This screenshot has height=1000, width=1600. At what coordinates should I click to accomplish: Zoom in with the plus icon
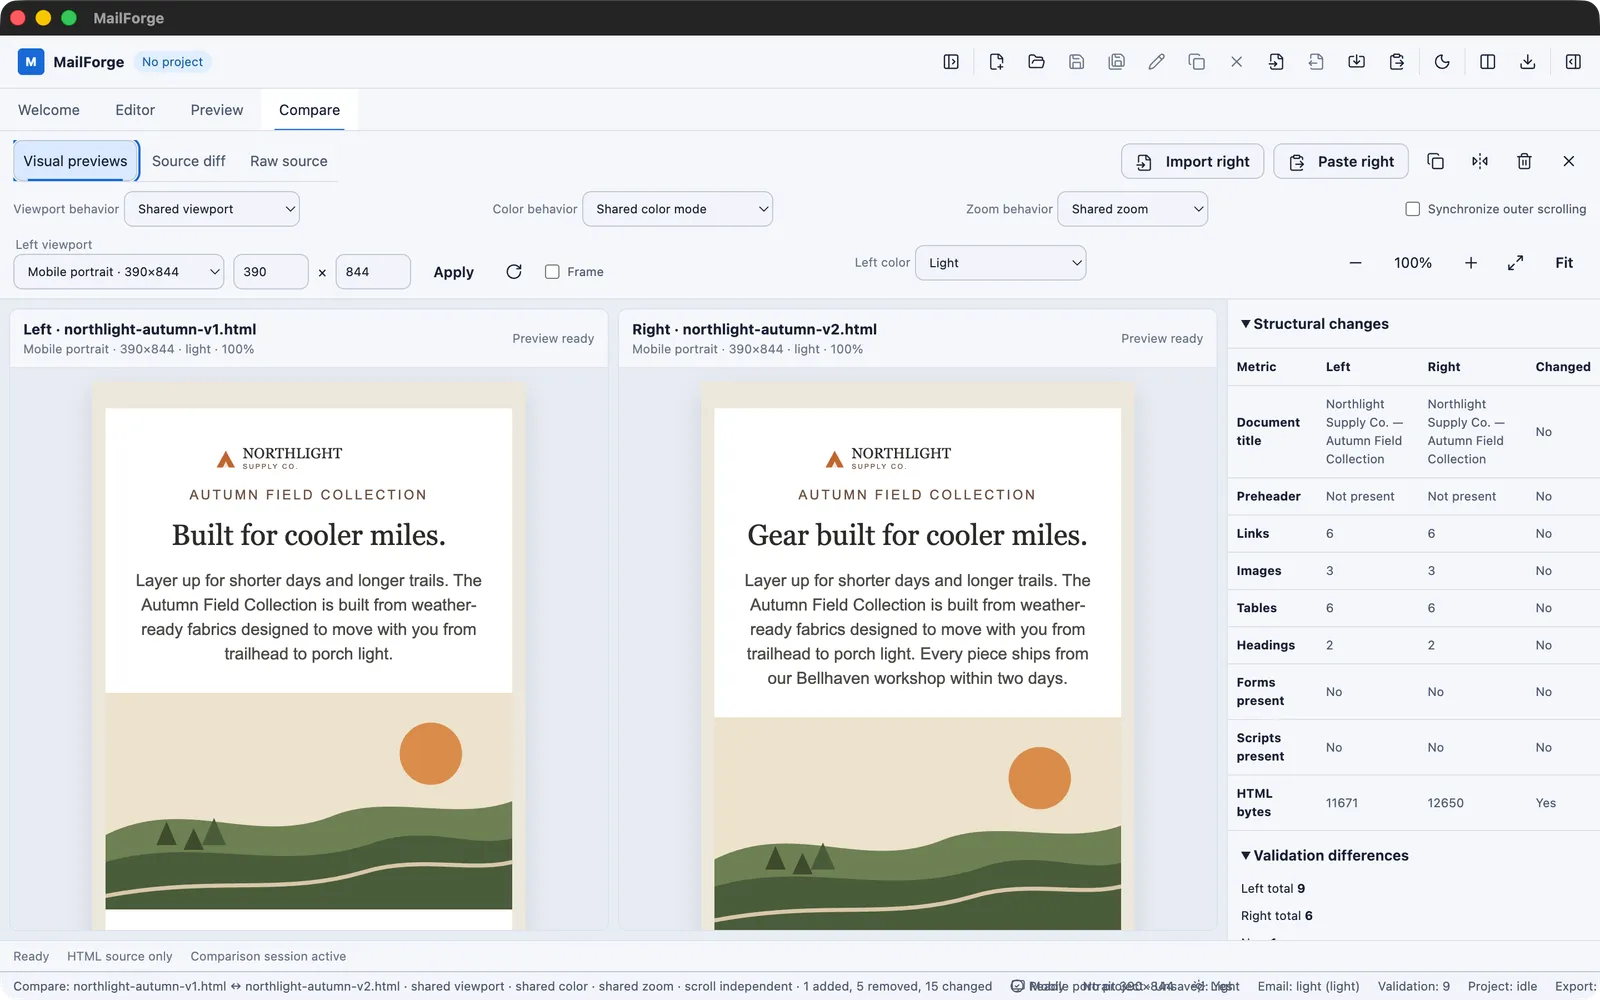[1471, 263]
